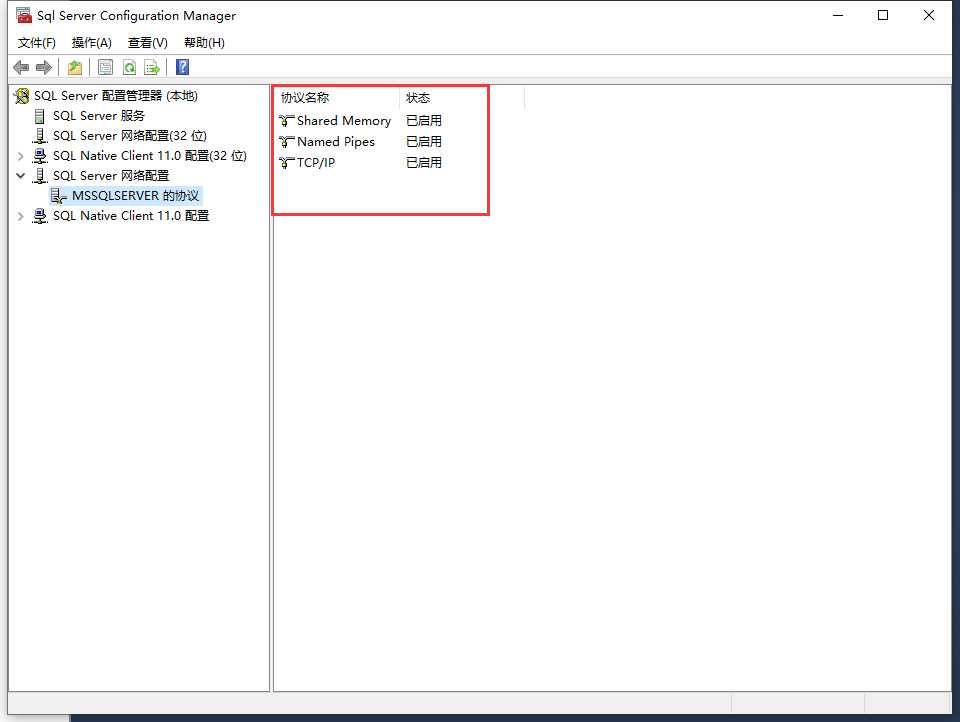
Task: Click the Named Pipes protocol icon
Action: point(287,142)
